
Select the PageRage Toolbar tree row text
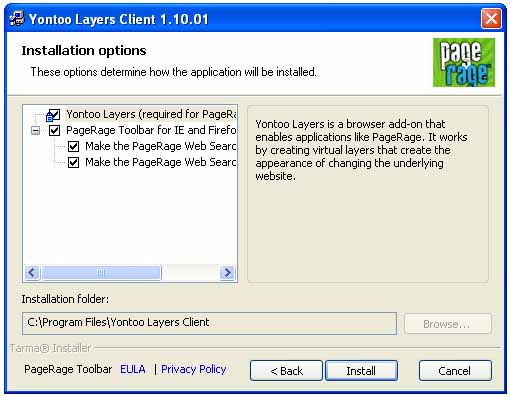point(151,130)
